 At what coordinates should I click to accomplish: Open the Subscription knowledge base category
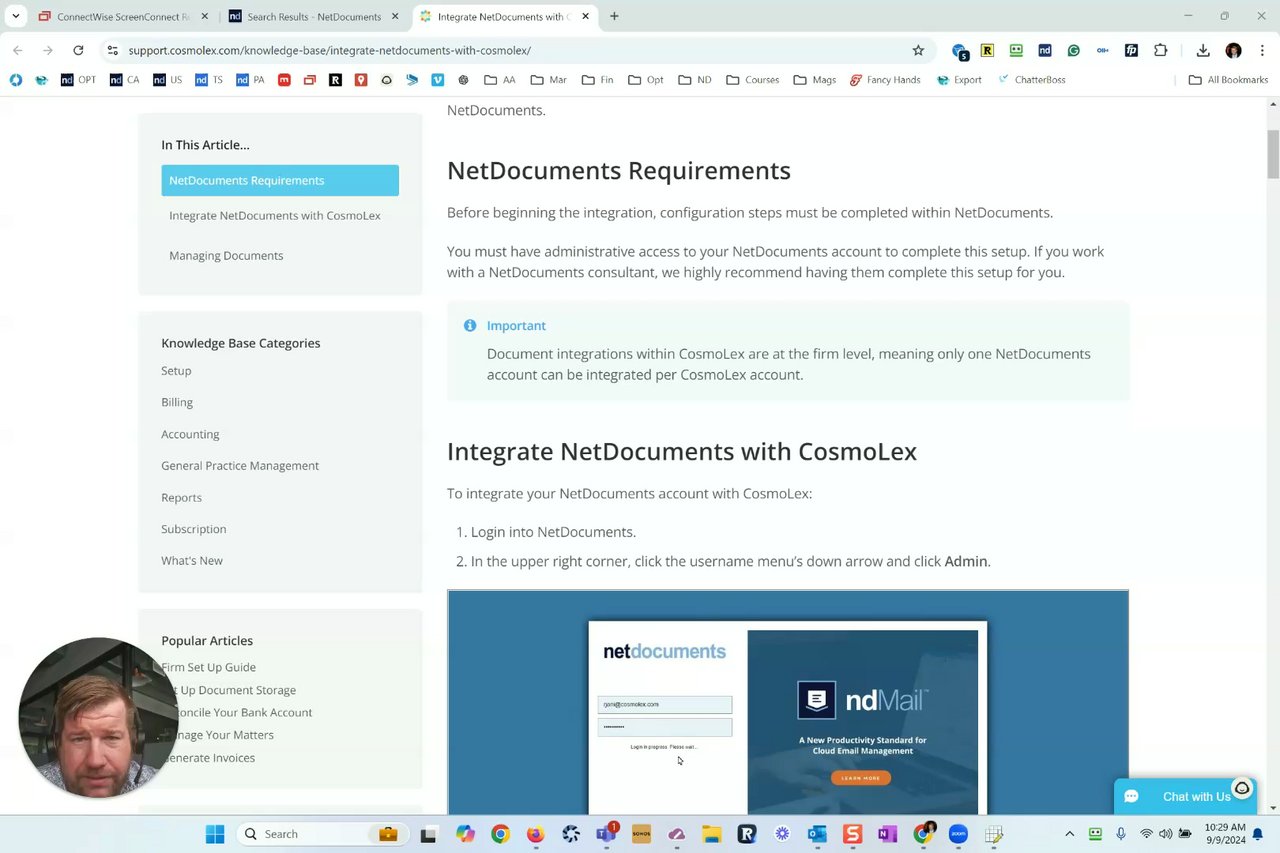pyautogui.click(x=194, y=529)
